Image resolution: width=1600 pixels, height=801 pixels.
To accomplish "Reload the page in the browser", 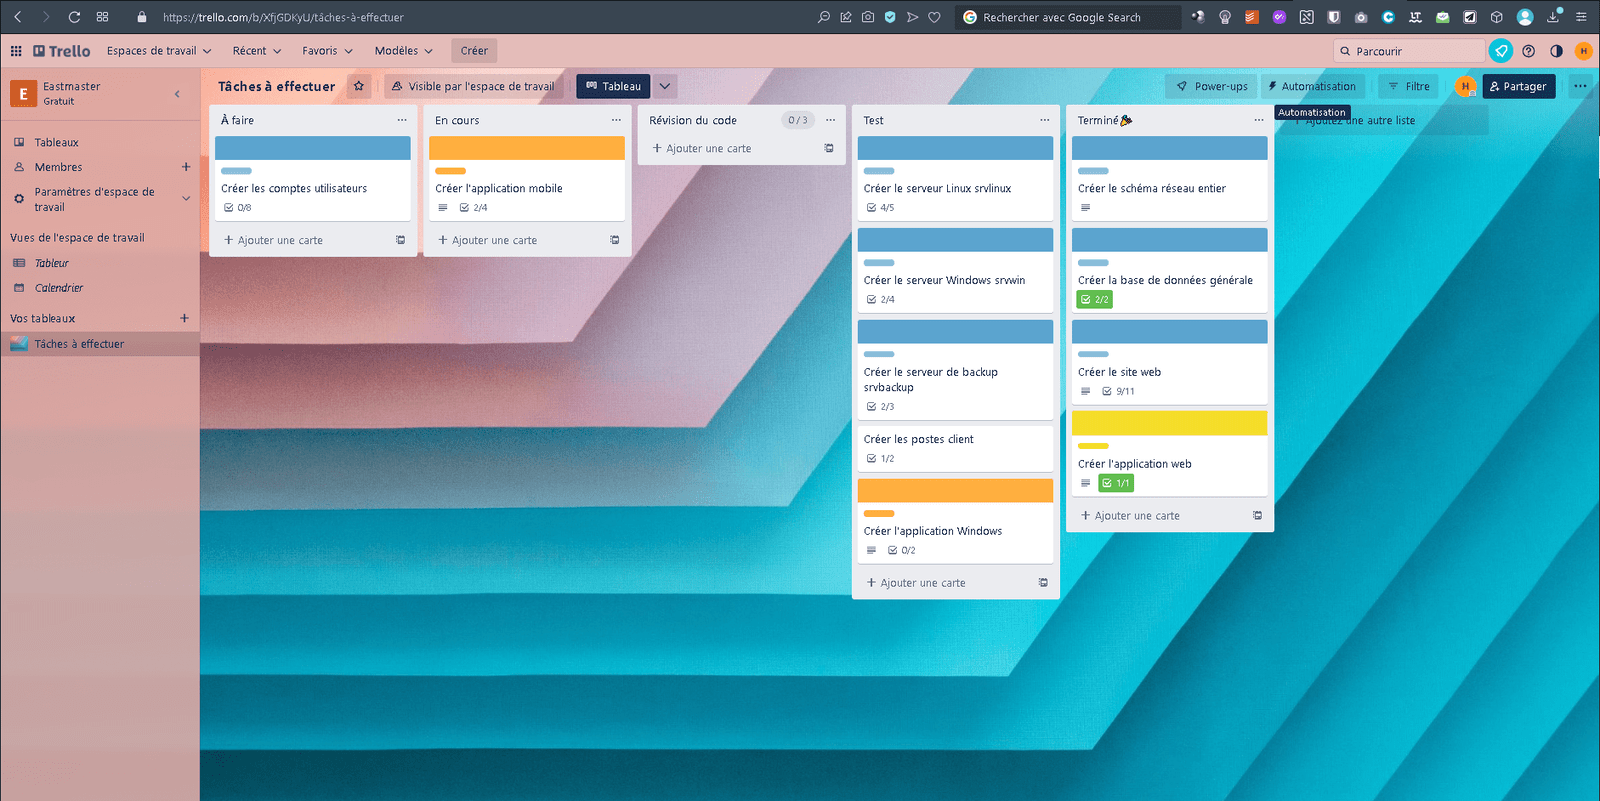I will click(74, 17).
